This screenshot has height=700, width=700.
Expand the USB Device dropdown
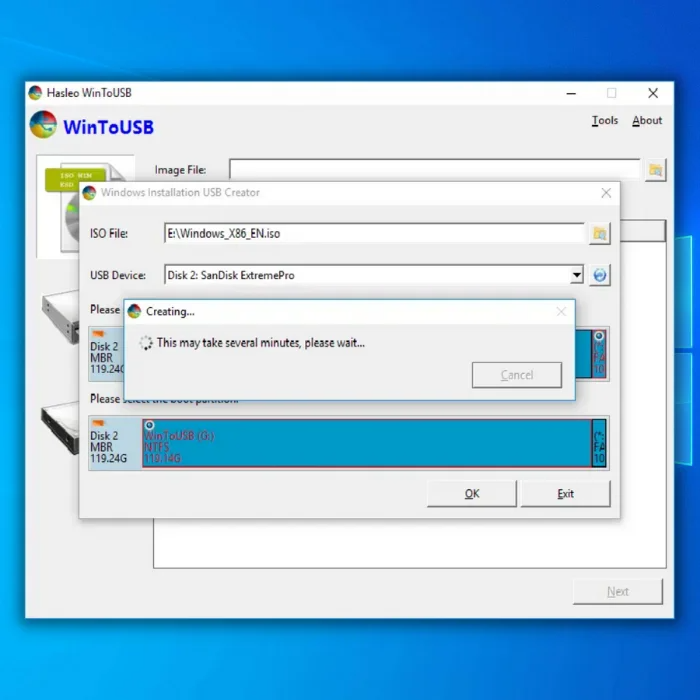pos(576,275)
